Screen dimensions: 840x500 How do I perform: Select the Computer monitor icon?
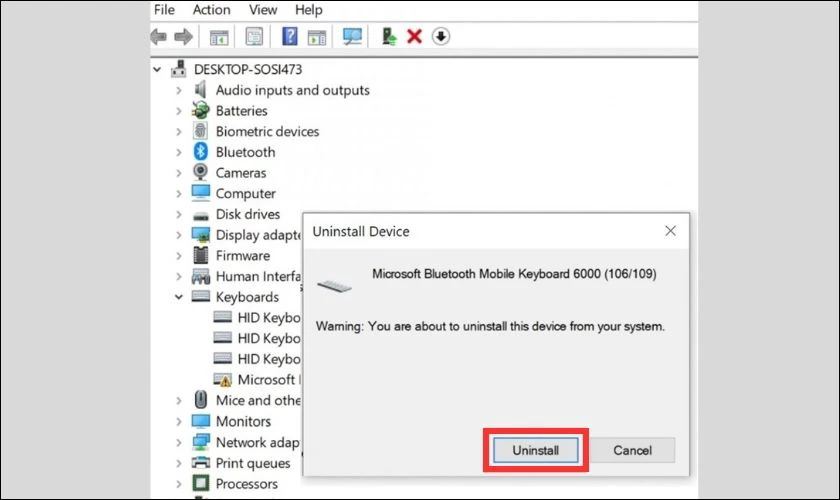point(201,193)
